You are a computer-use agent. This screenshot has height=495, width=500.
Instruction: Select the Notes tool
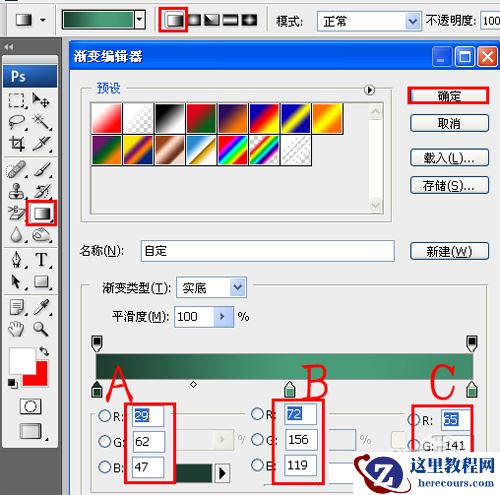(17, 307)
